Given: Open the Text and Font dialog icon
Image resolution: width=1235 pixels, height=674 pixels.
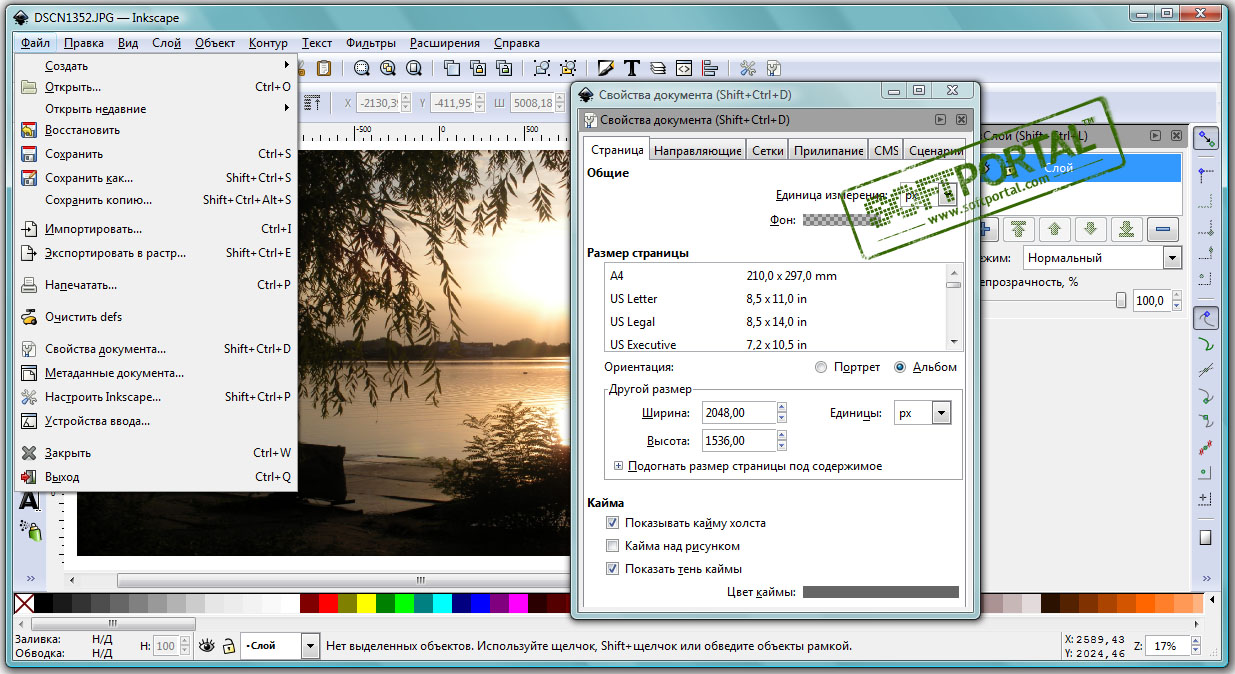Looking at the screenshot, I should click(632, 68).
